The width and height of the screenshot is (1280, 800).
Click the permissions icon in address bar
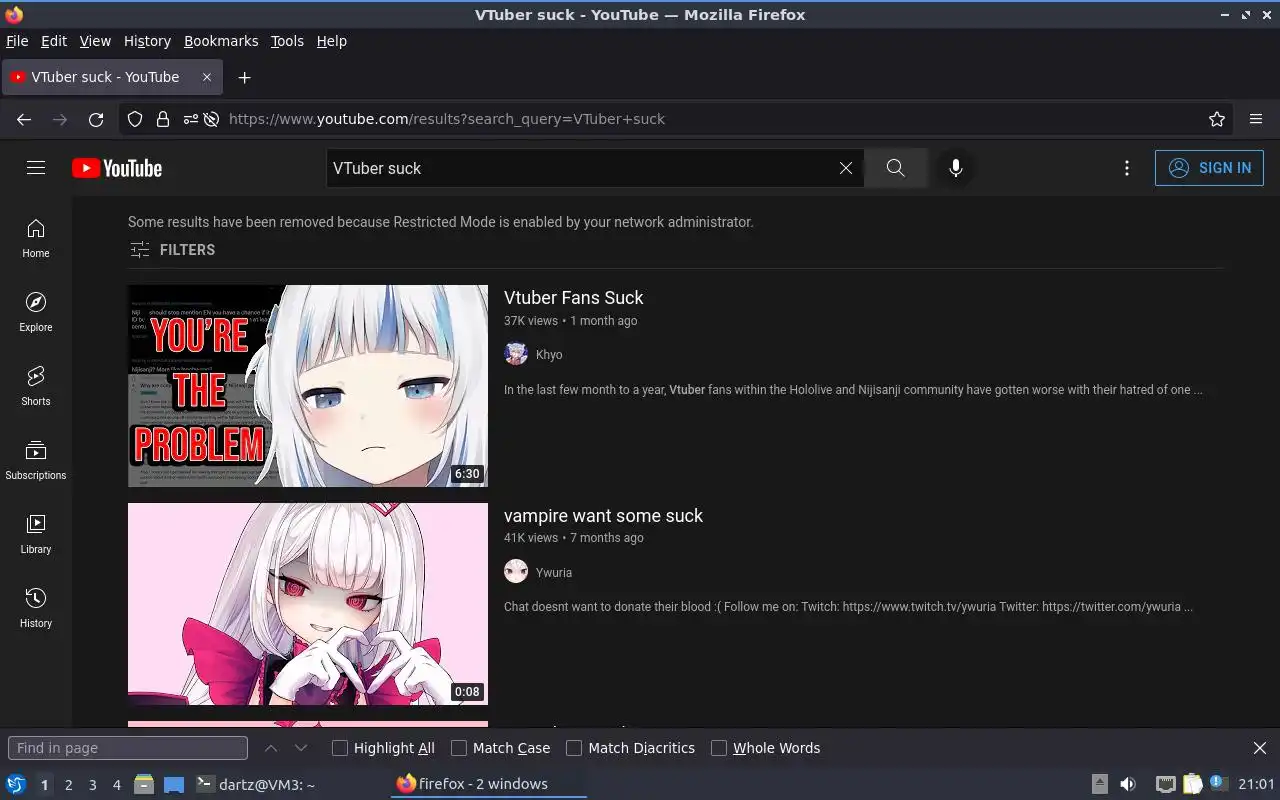(190, 119)
